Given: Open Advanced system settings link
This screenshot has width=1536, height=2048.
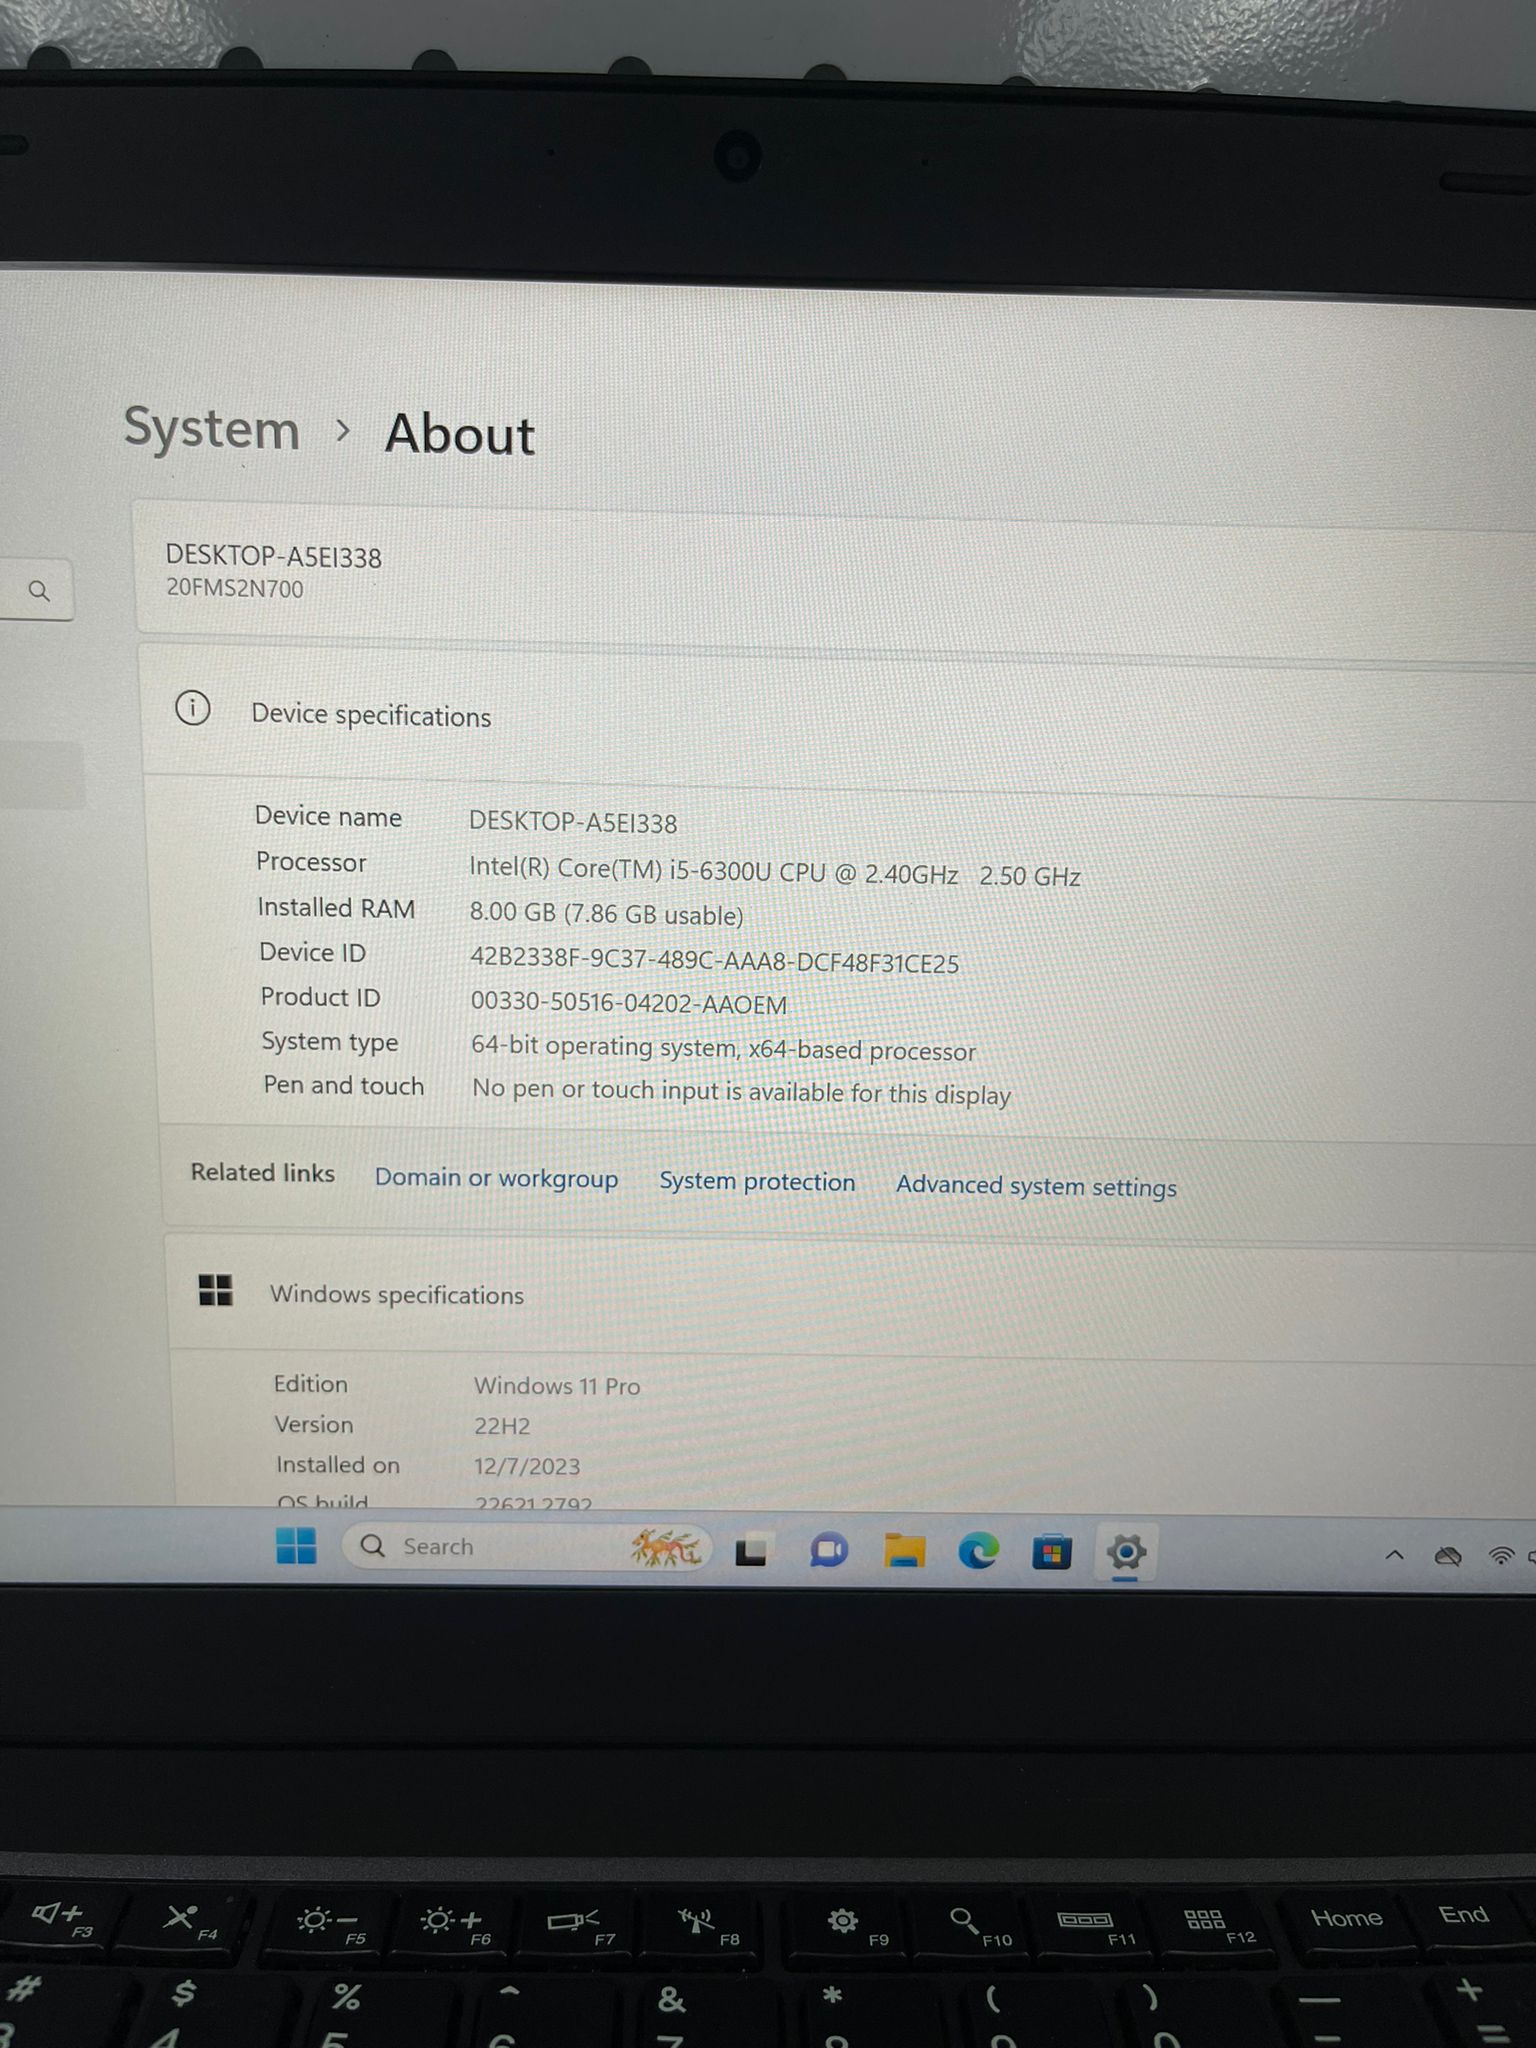Looking at the screenshot, I should 1036,1186.
